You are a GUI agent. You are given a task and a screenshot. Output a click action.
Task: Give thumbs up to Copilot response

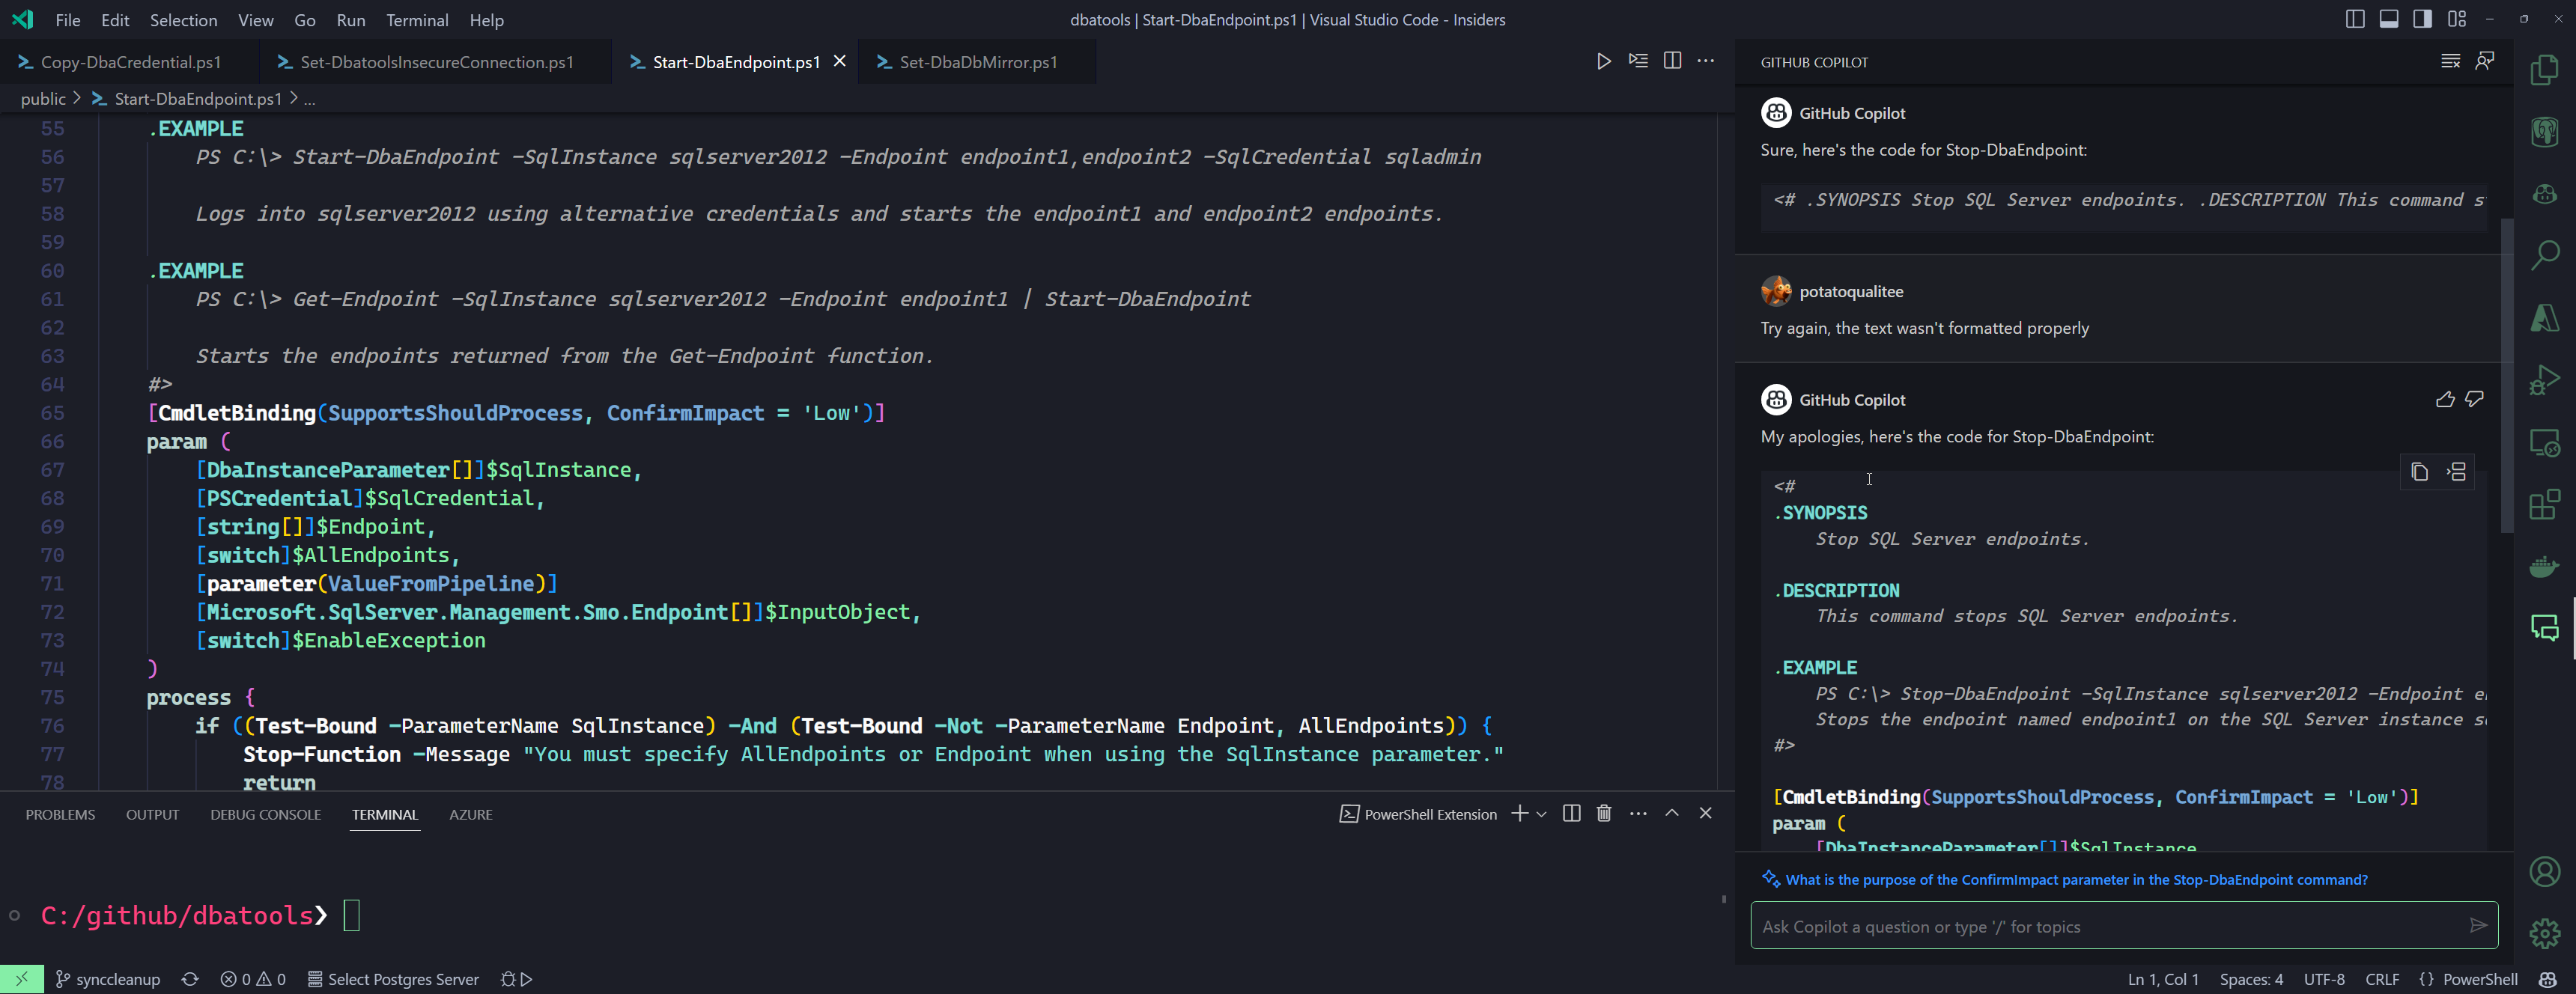point(2445,400)
